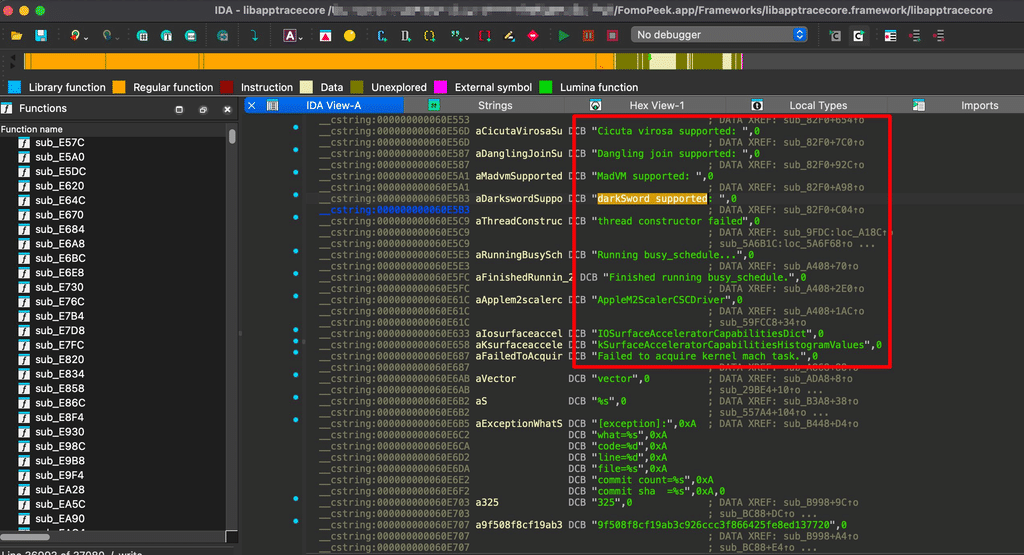Click the dimmed C icon after debugger dropdown

pos(835,36)
